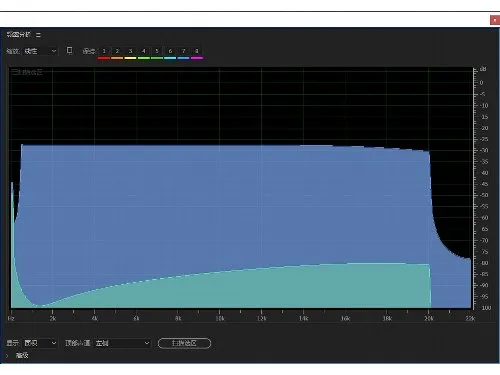Viewport: 500px width, 375px height.
Task: Click the Frequency Analysis panel title tab
Action: (19, 34)
